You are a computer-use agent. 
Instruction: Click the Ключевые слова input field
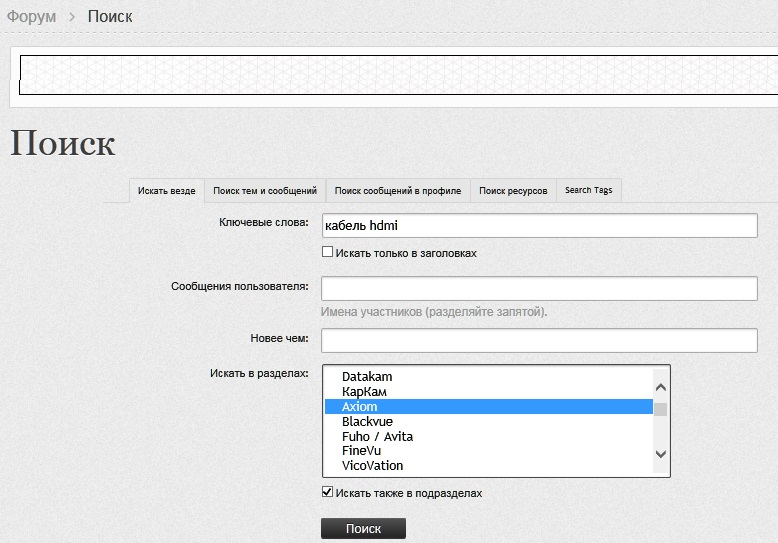[538, 225]
